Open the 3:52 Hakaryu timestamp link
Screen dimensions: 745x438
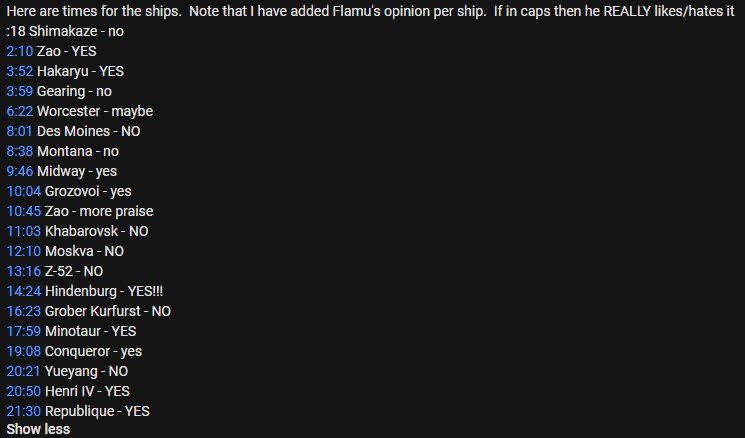[19, 71]
